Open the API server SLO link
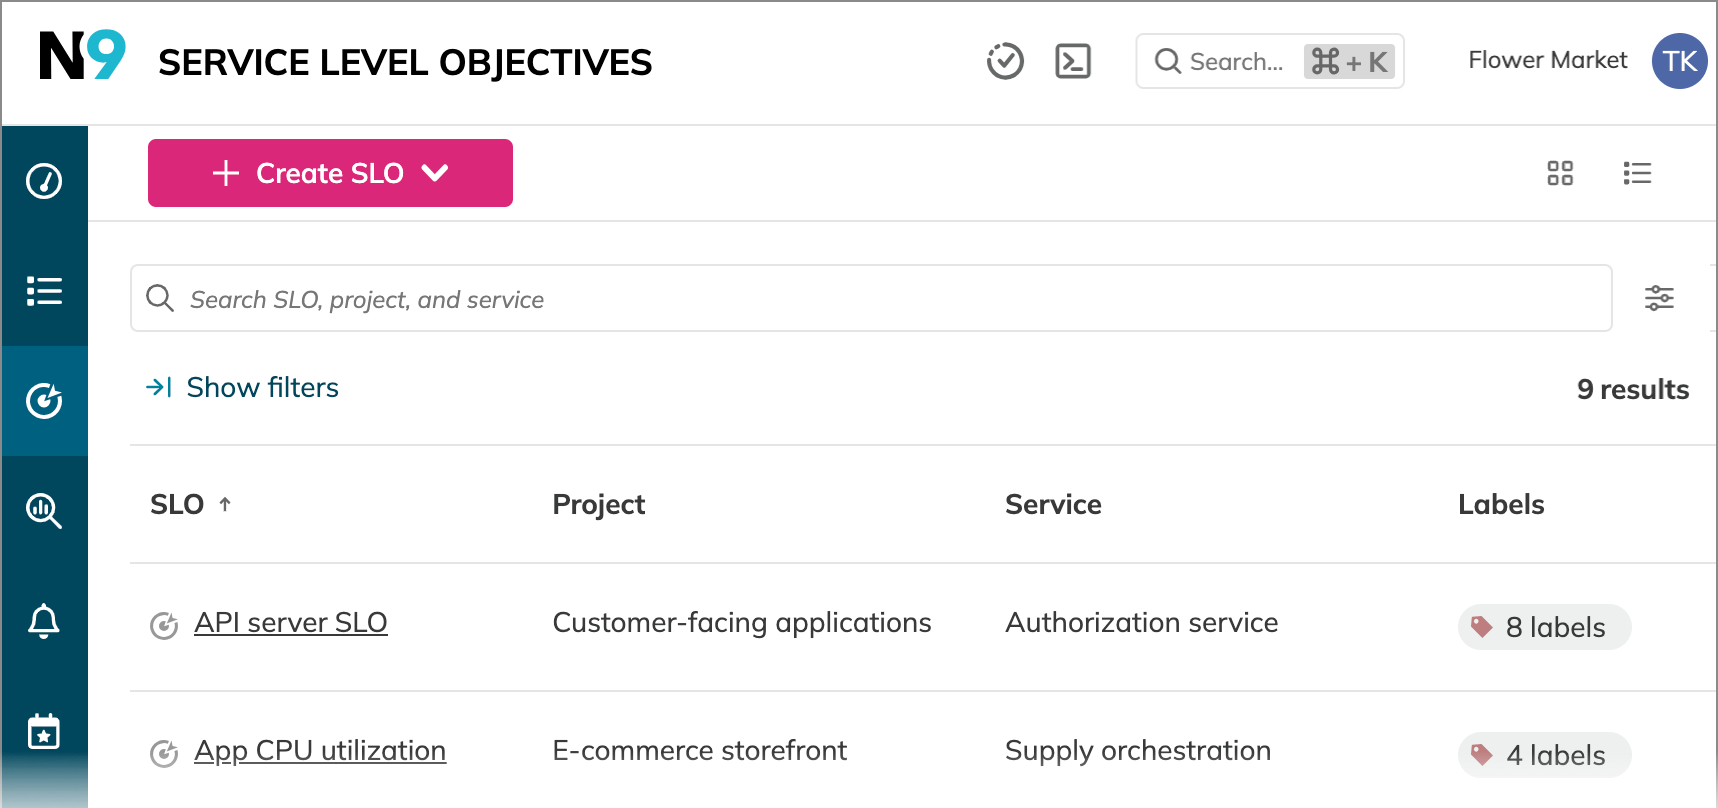 [x=290, y=622]
